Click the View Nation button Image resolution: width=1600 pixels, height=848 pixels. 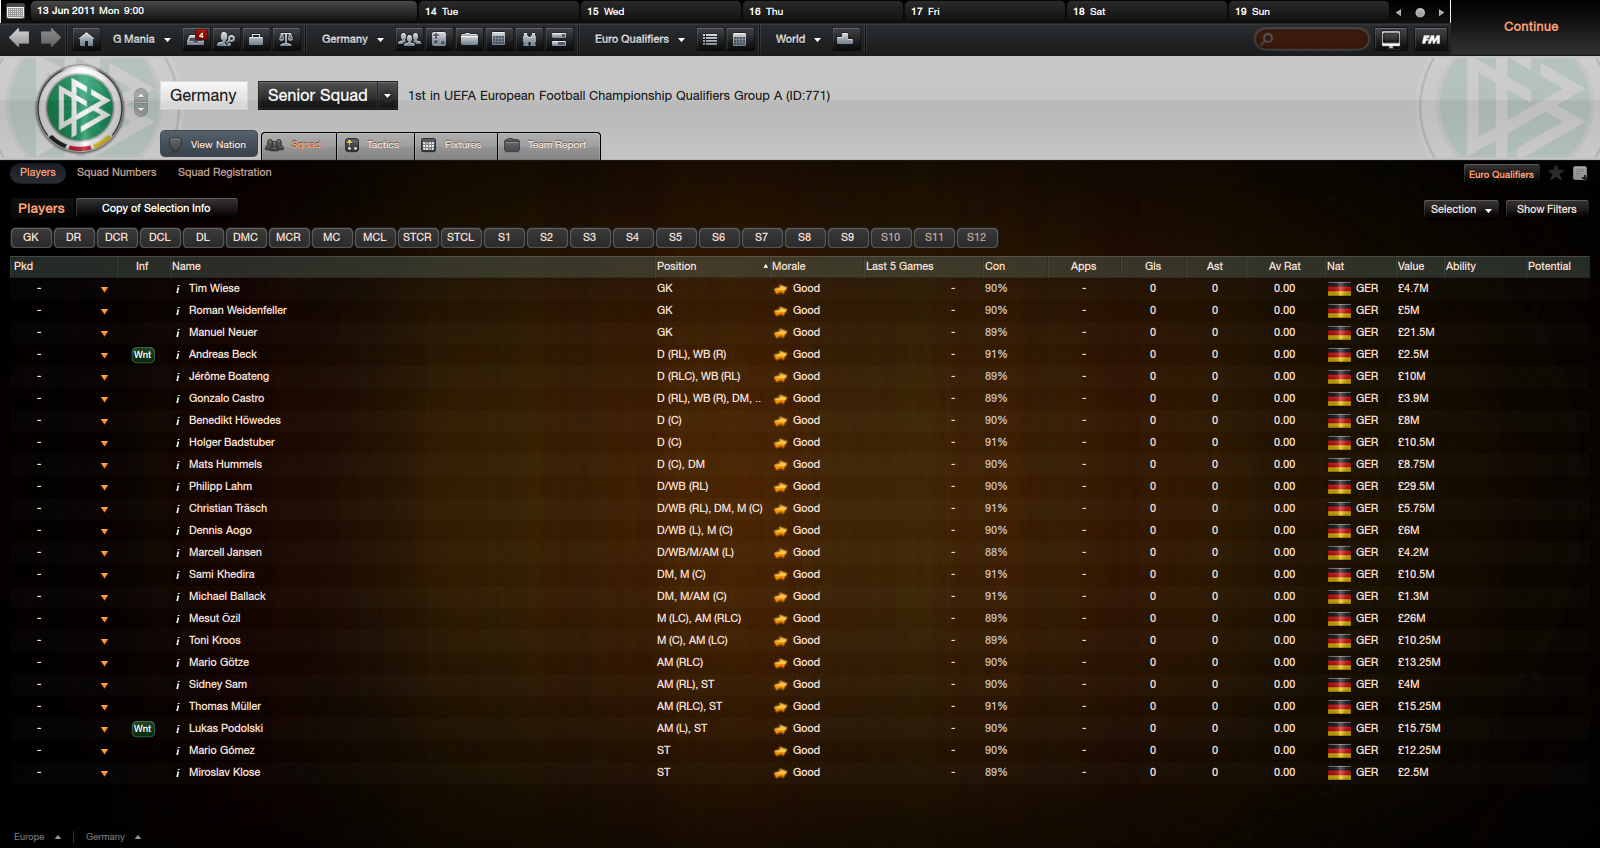[x=209, y=145]
